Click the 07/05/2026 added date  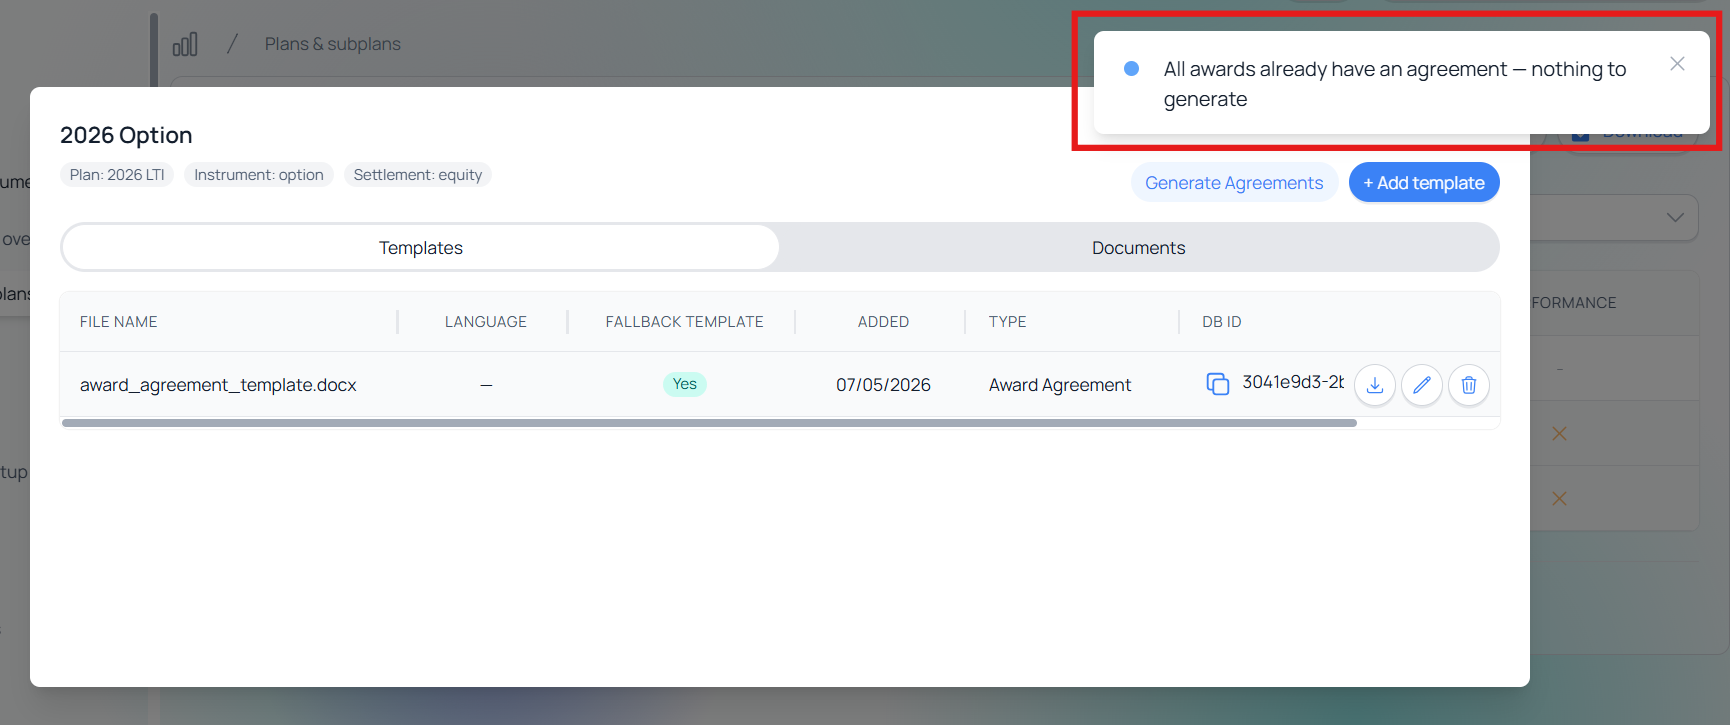point(883,385)
